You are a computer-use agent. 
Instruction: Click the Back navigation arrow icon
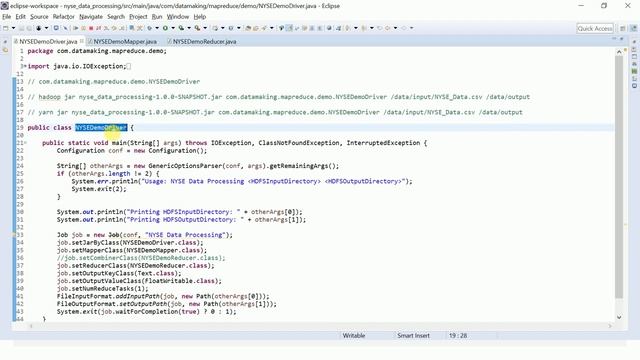click(x=387, y=28)
